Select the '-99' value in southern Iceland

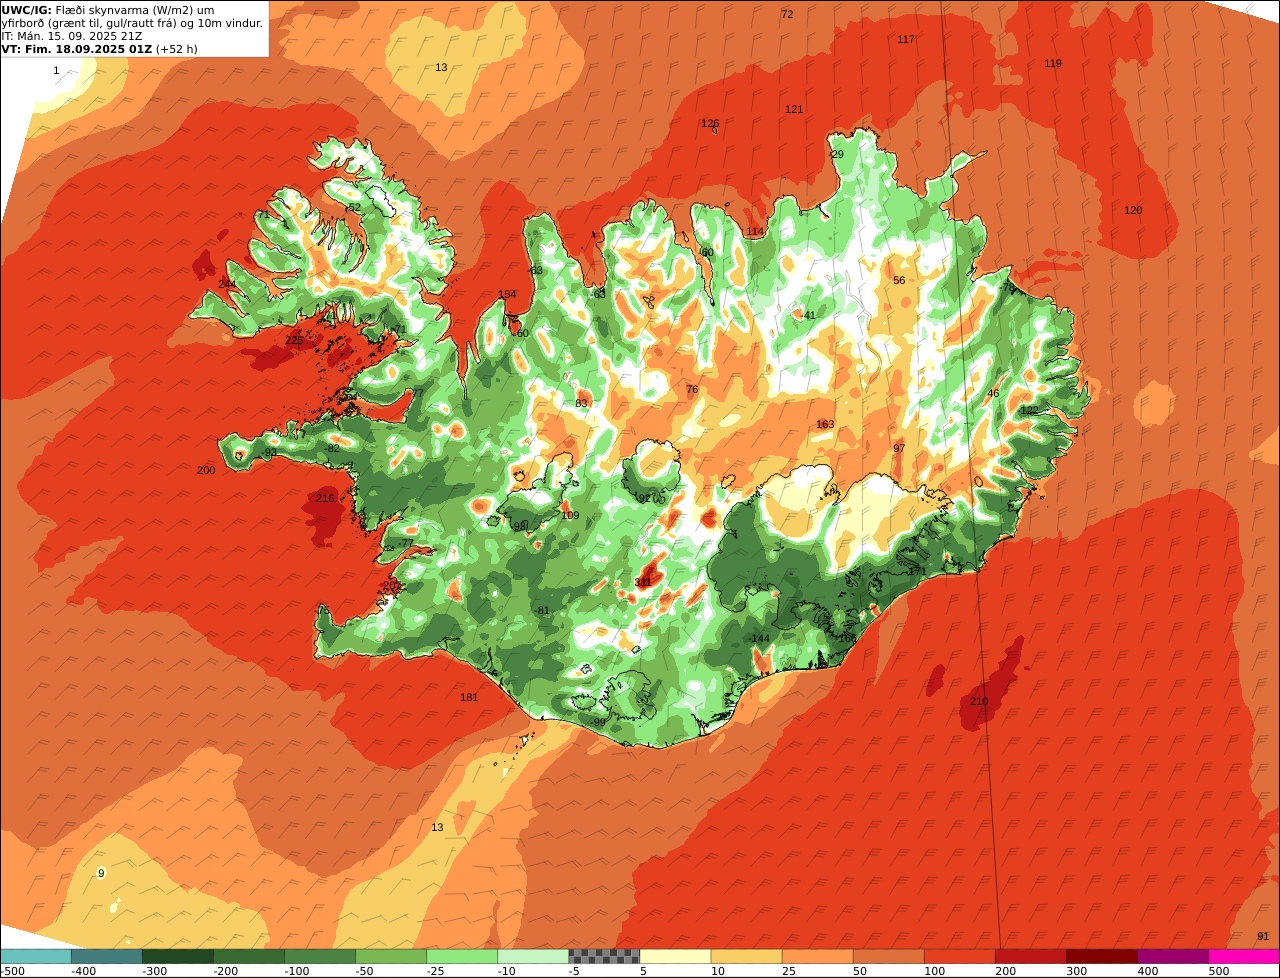[598, 723]
